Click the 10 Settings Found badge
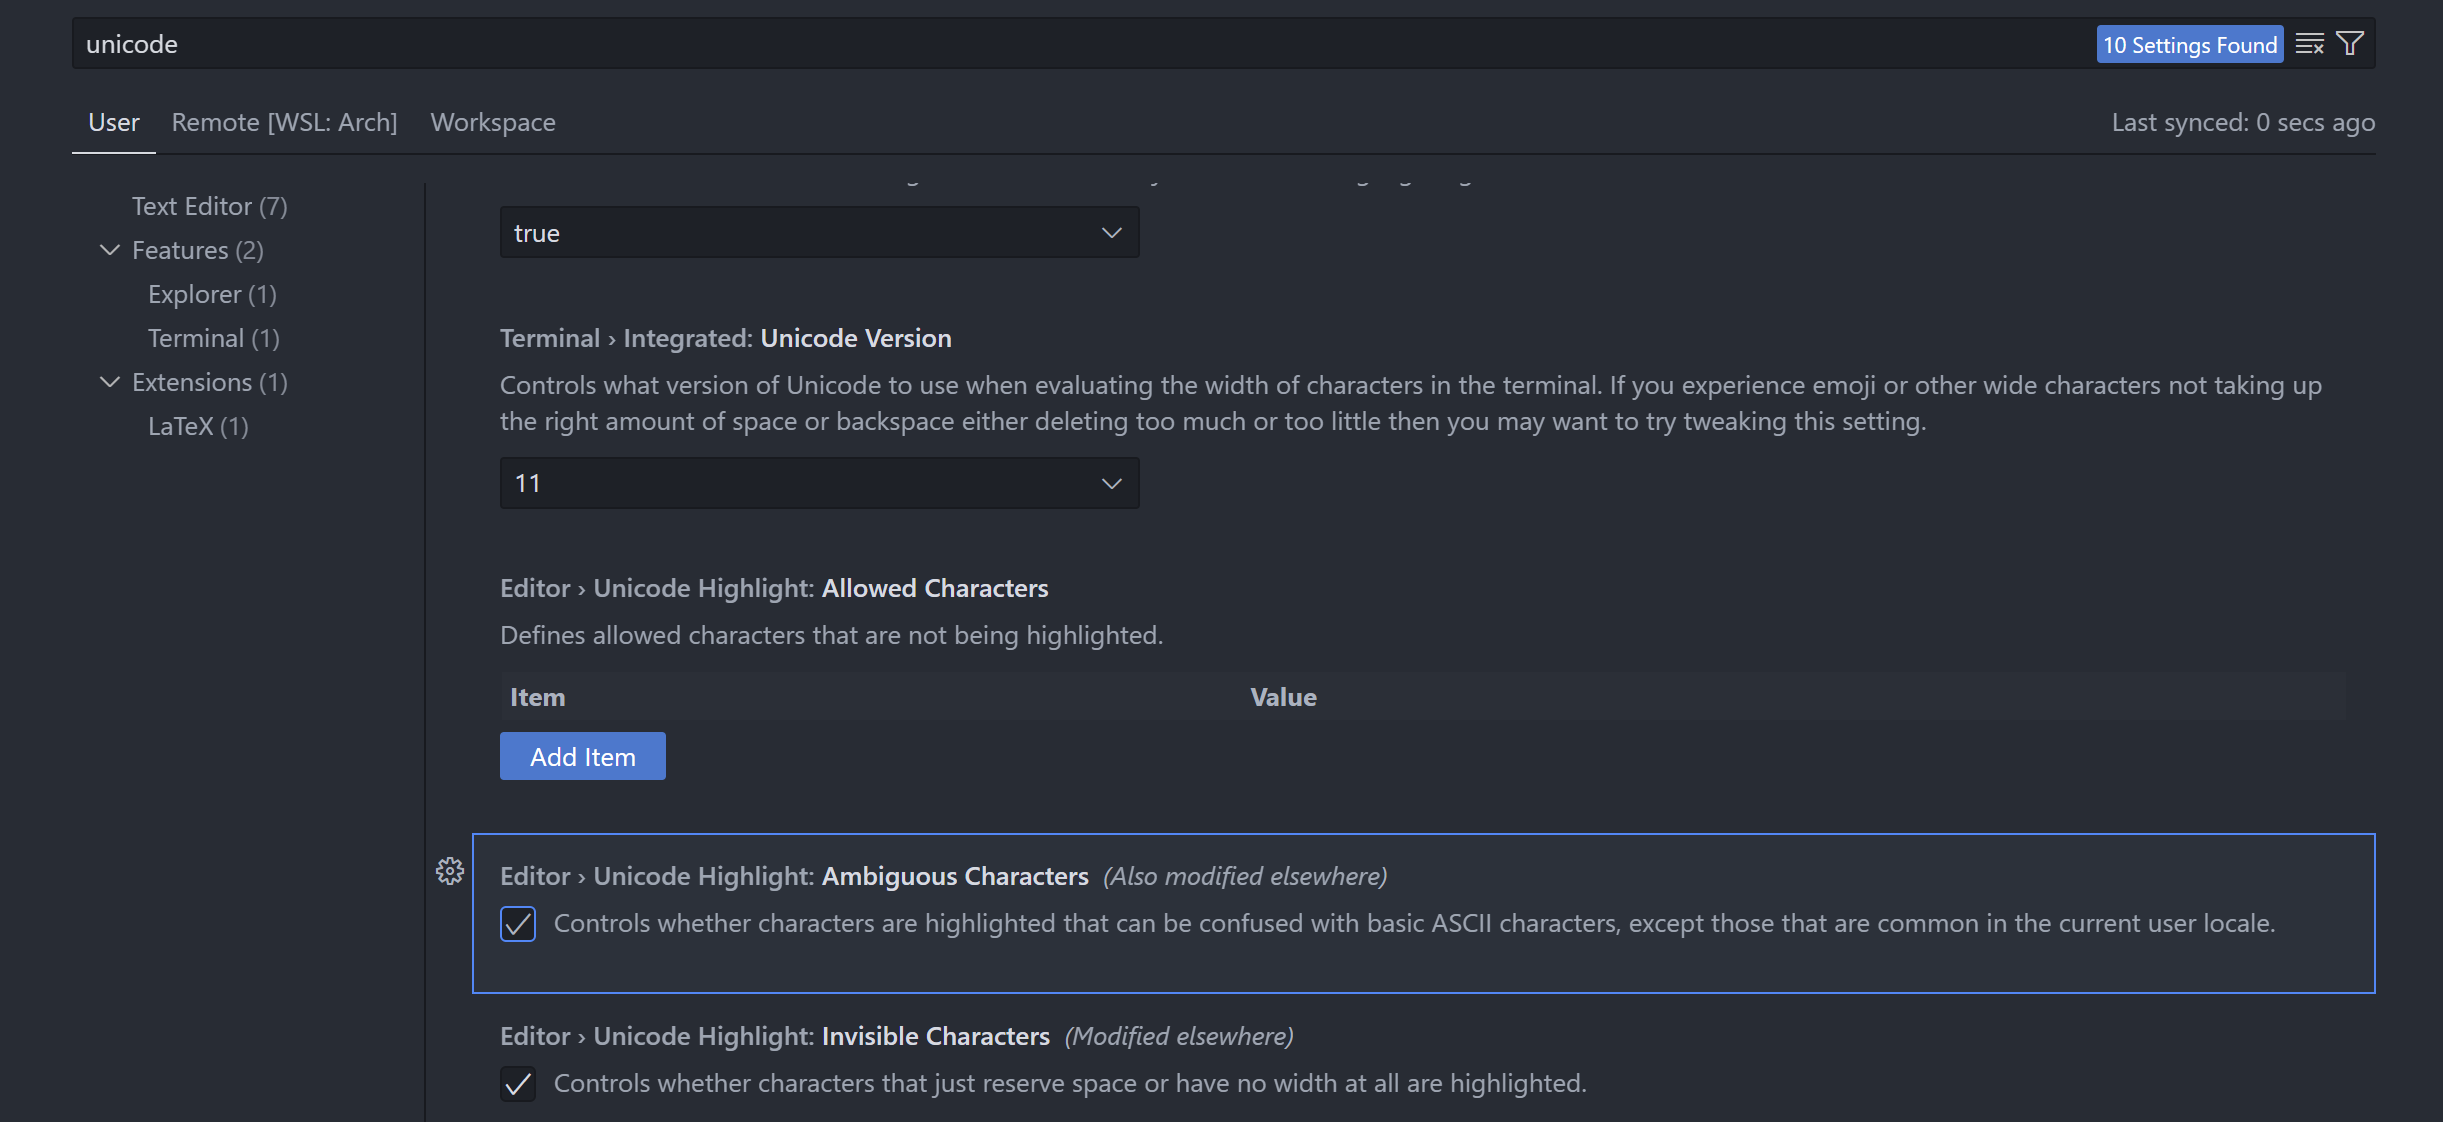This screenshot has width=2443, height=1122. (2189, 45)
